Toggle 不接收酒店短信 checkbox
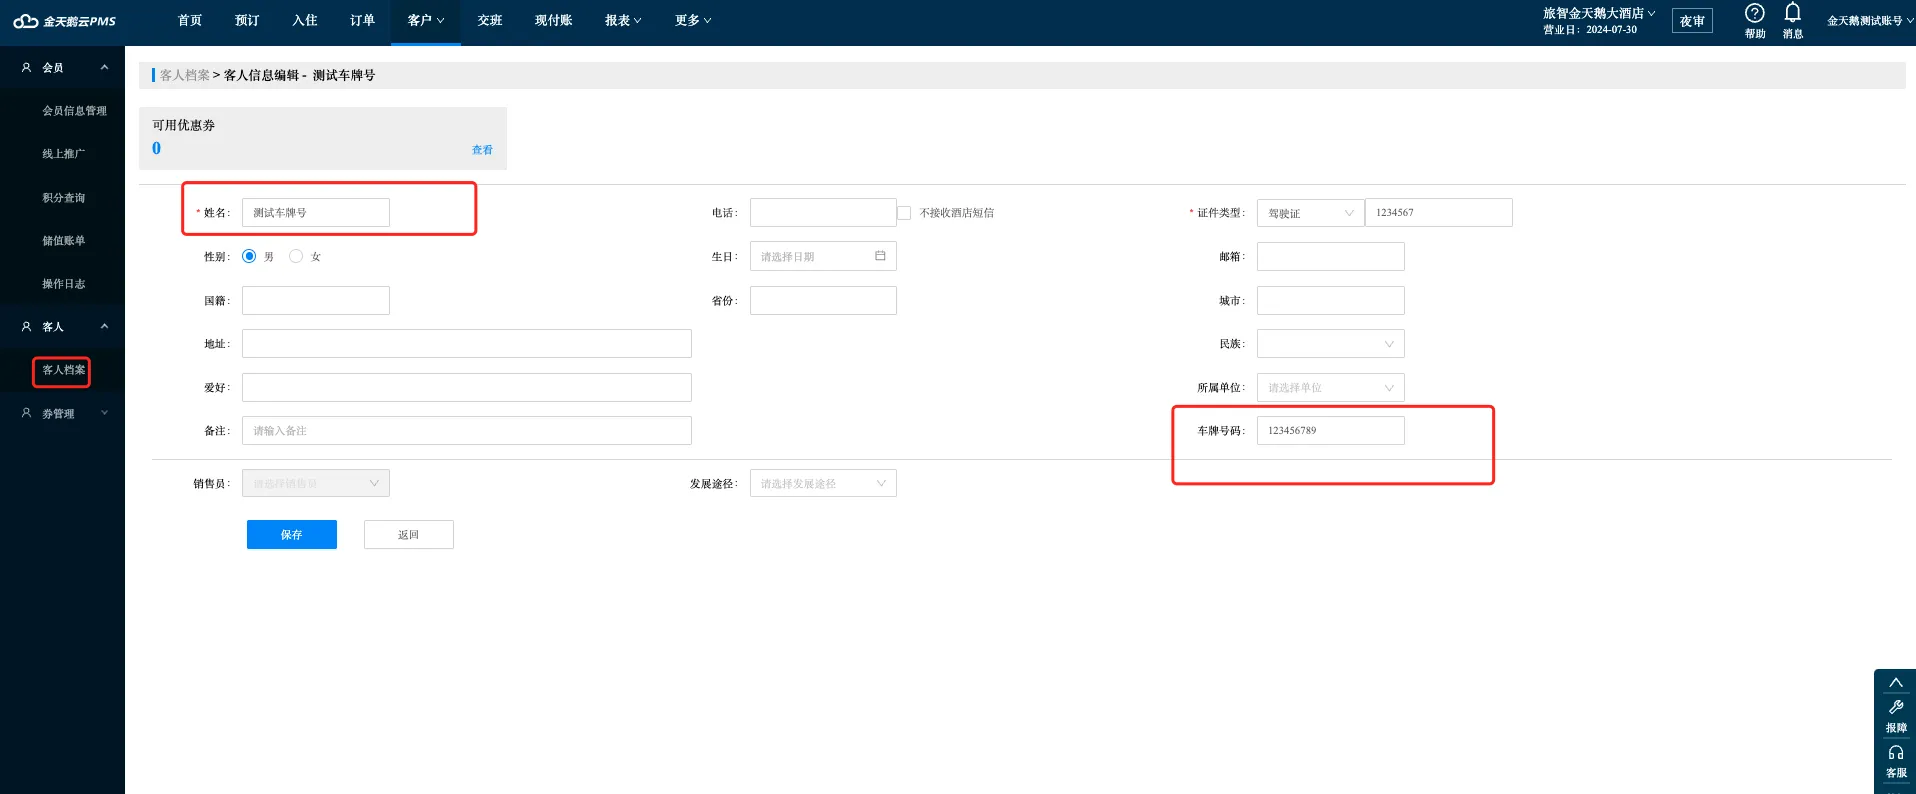This screenshot has width=1916, height=794. [x=904, y=213]
